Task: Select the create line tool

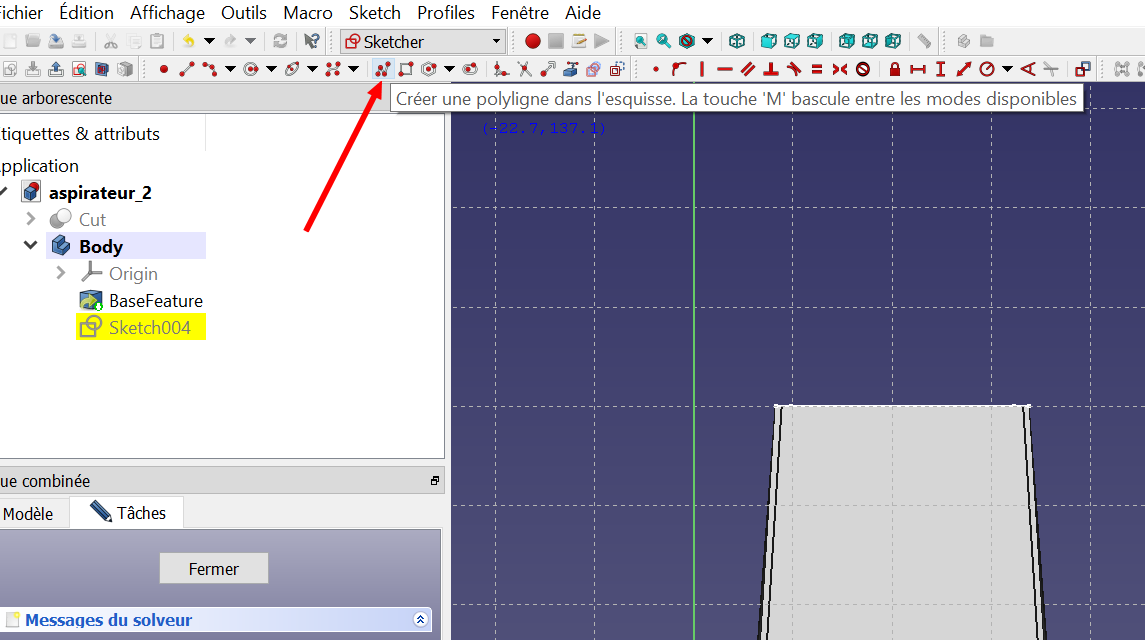Action: 186,69
